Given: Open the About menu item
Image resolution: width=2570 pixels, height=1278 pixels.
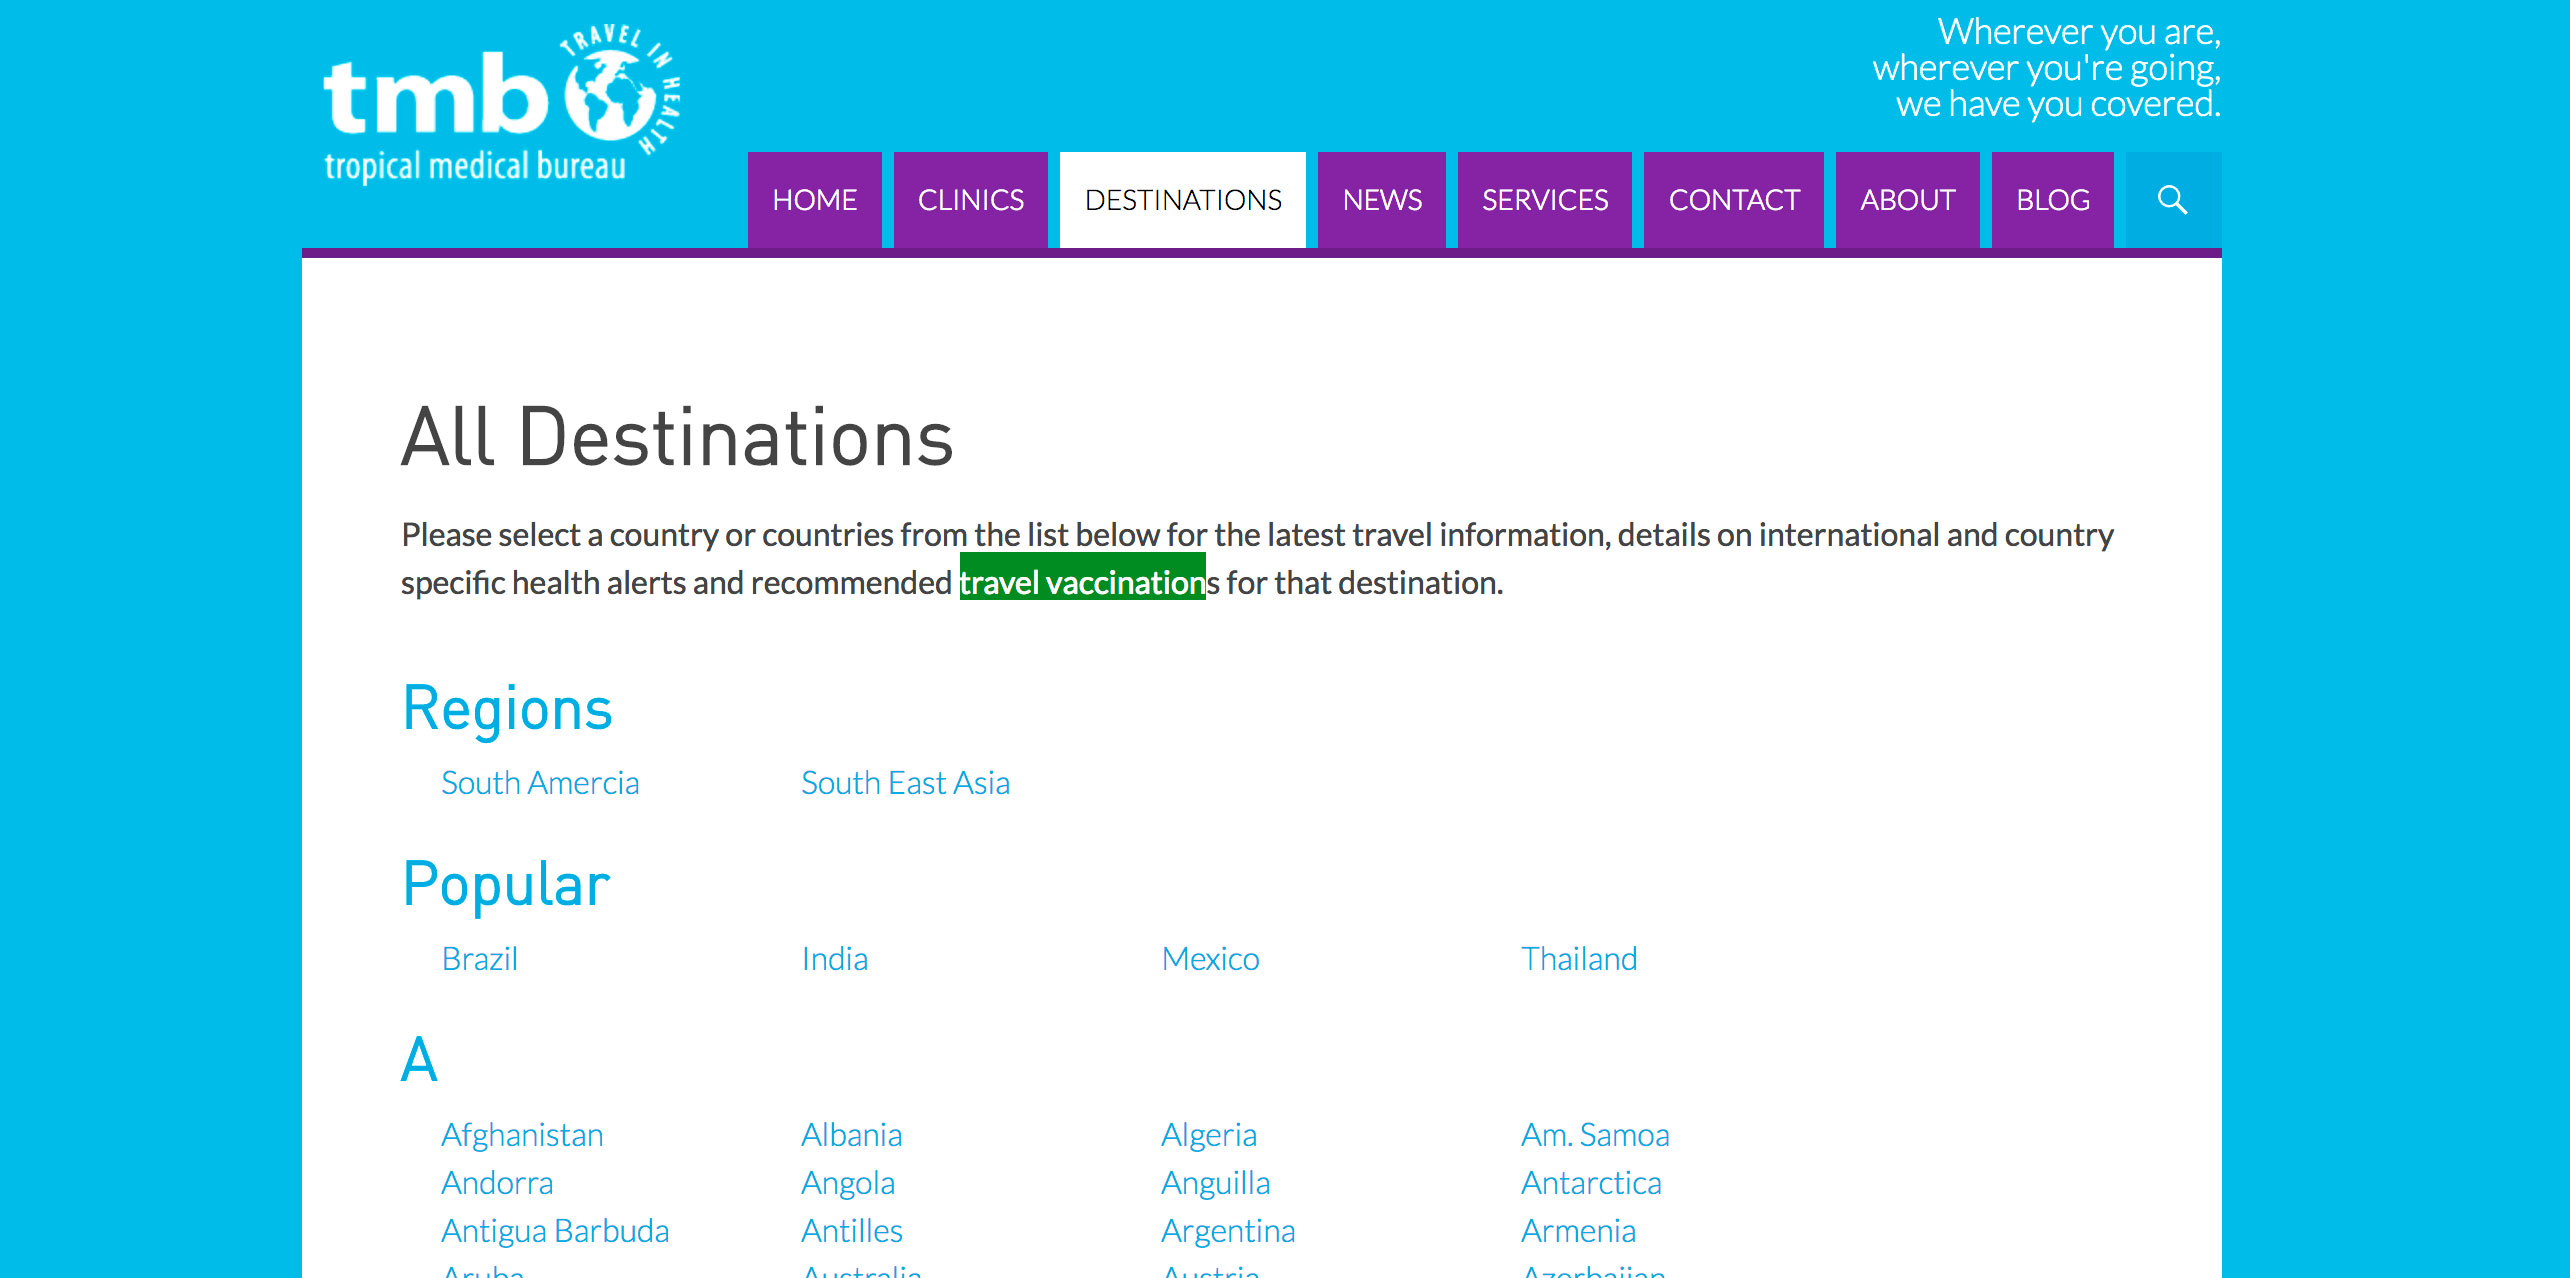Looking at the screenshot, I should [1907, 200].
